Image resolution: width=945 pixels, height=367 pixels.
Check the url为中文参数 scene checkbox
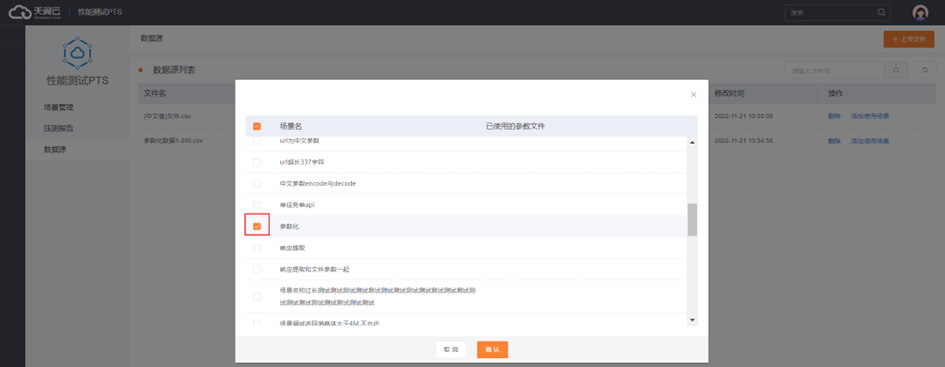coord(257,140)
